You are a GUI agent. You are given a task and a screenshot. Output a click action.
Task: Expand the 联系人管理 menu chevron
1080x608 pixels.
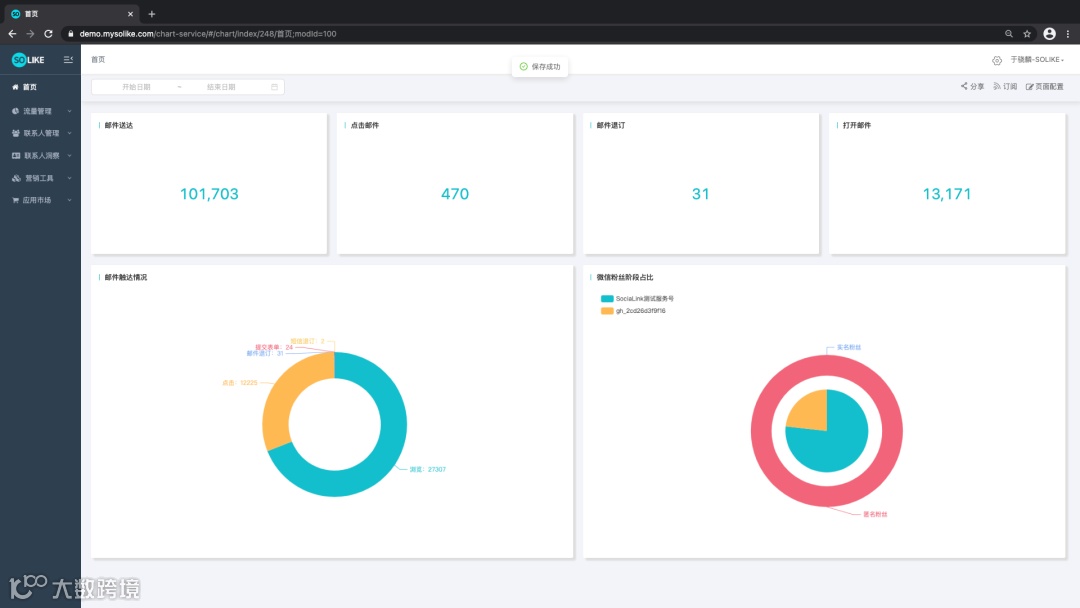tap(70, 133)
